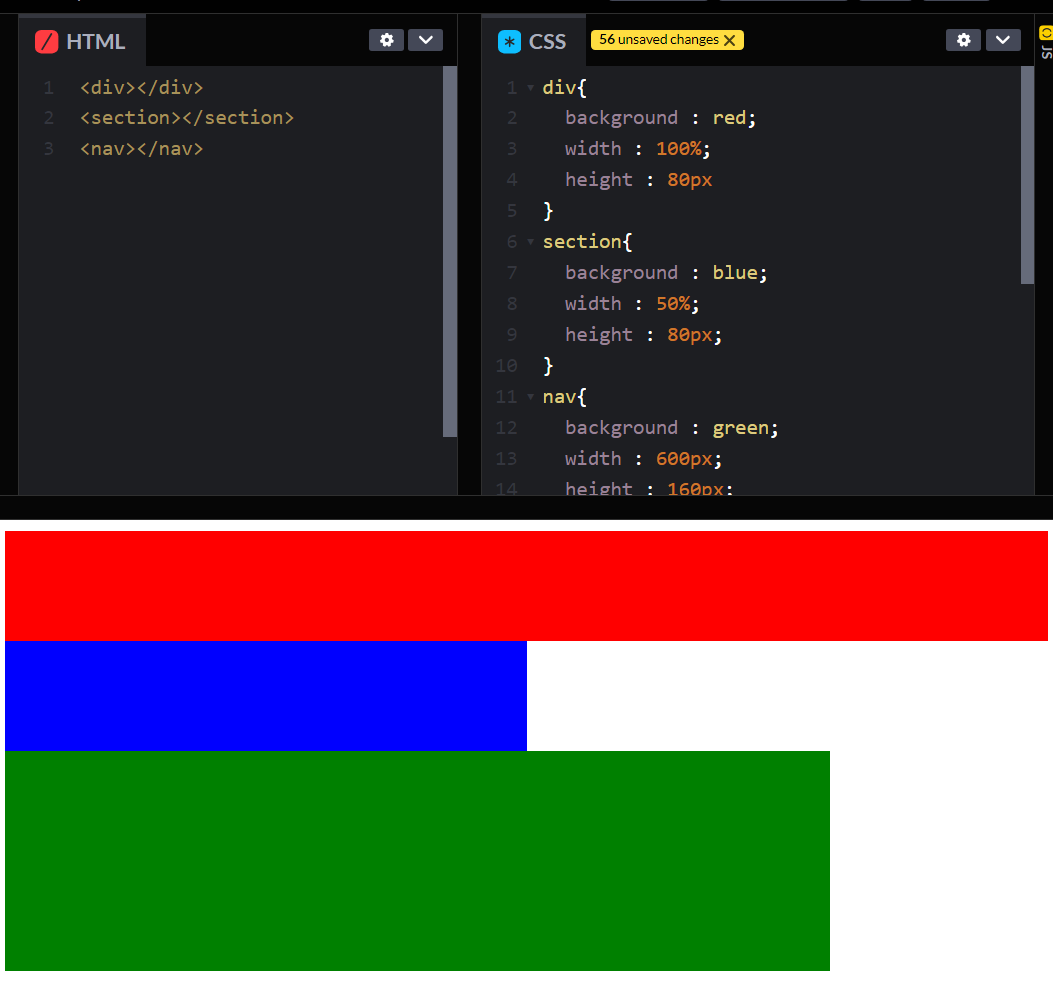Click the green box in preview

coord(417,860)
